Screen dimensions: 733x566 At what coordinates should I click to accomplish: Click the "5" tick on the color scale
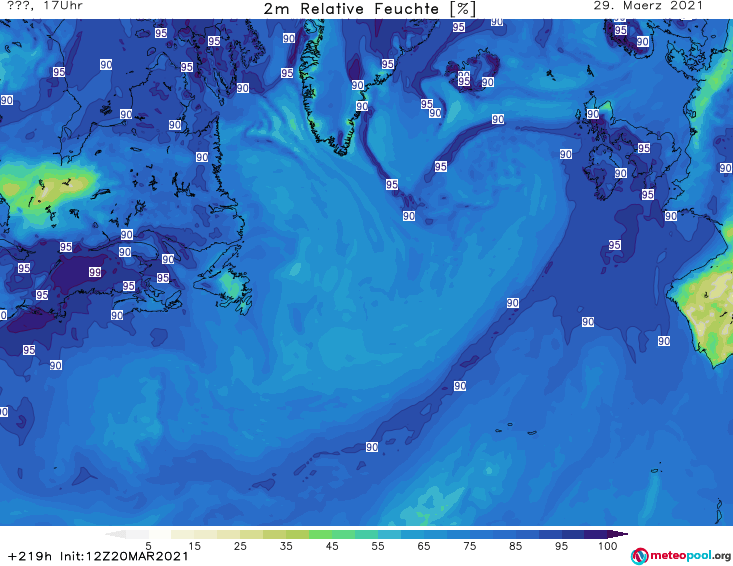[148, 546]
